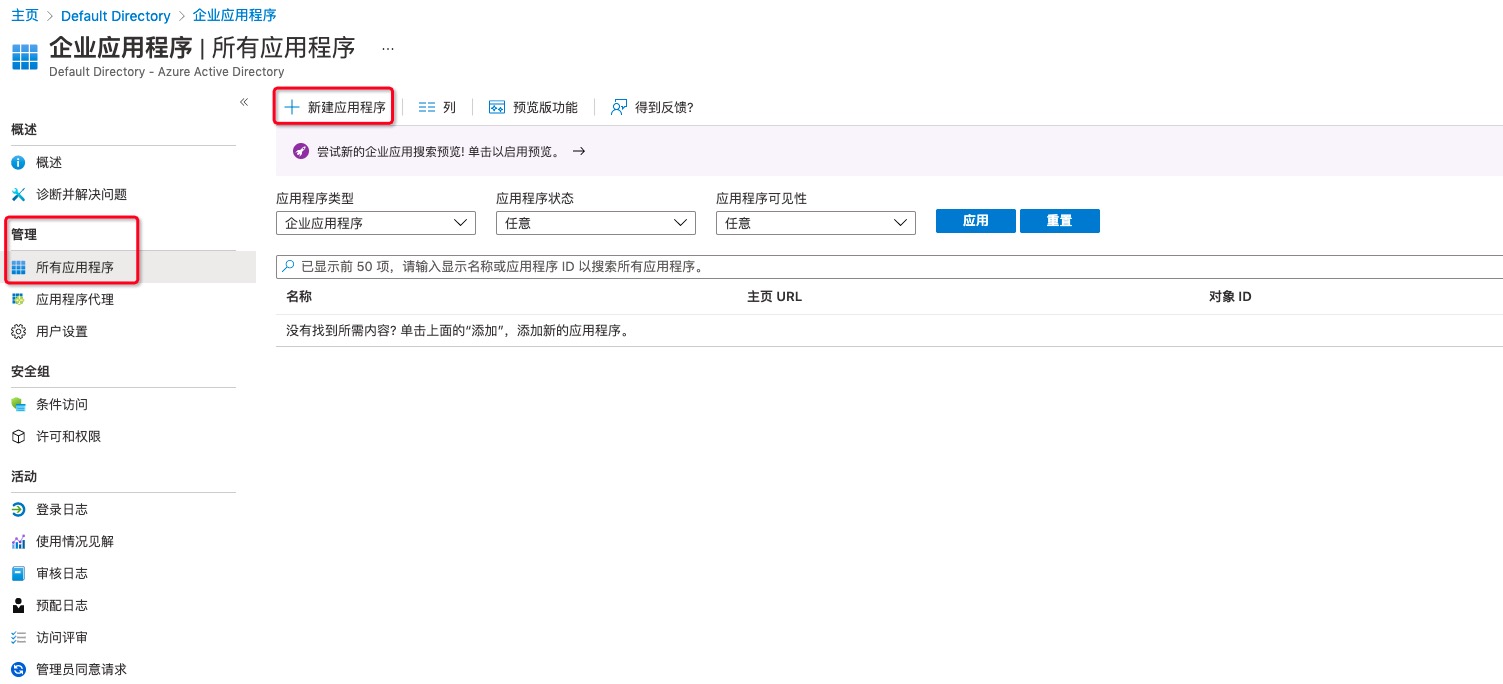Go to 主页 breadcrumb link
The width and height of the screenshot is (1503, 684).
(25, 16)
